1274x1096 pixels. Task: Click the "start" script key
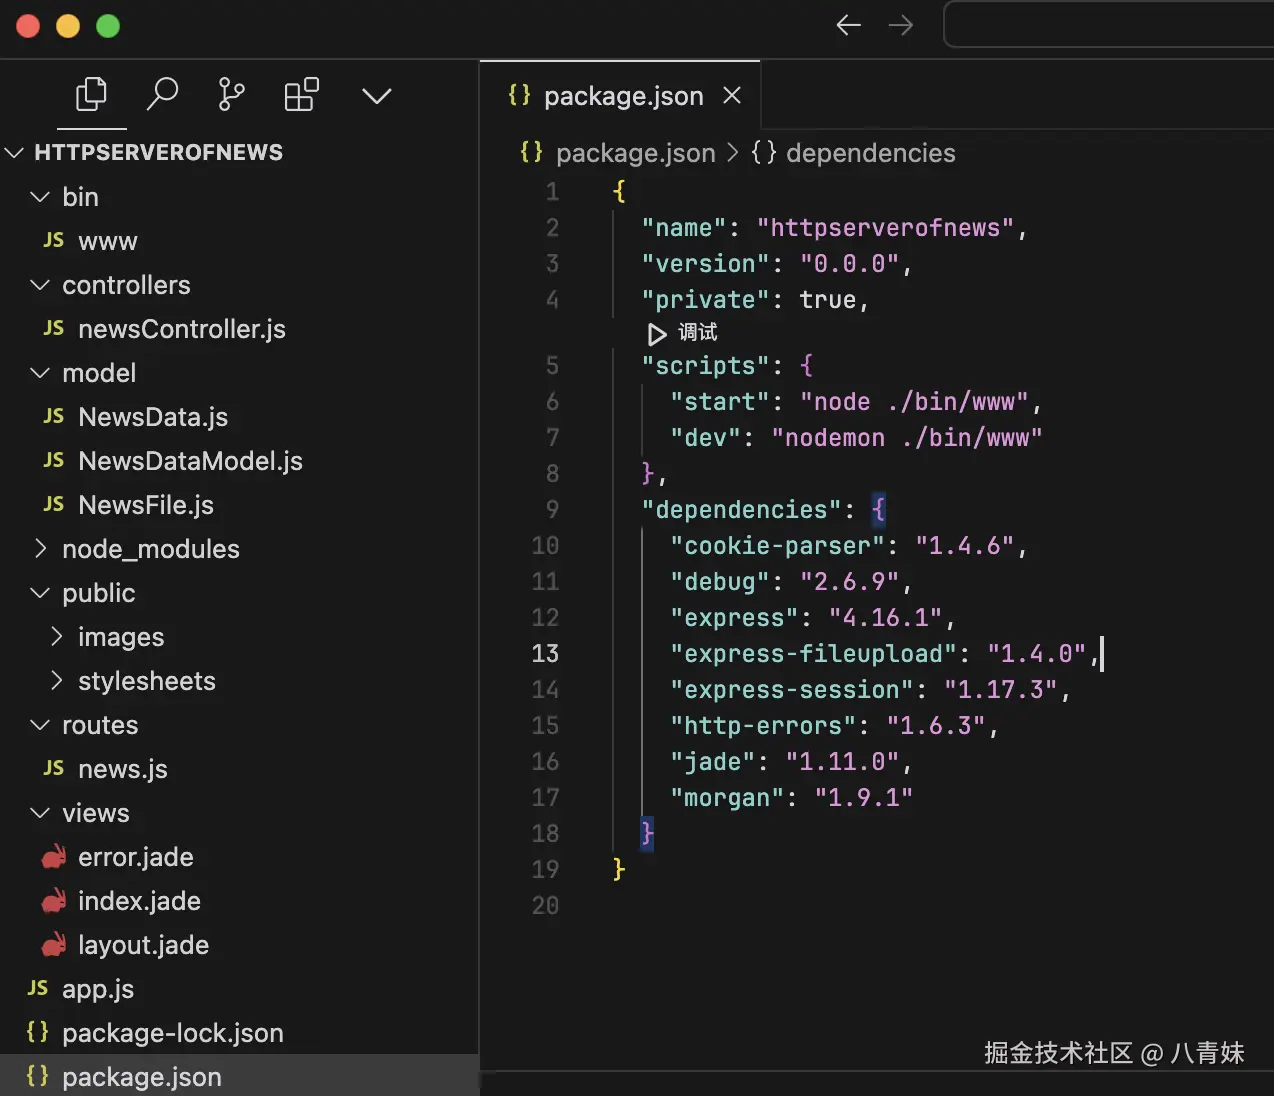720,402
